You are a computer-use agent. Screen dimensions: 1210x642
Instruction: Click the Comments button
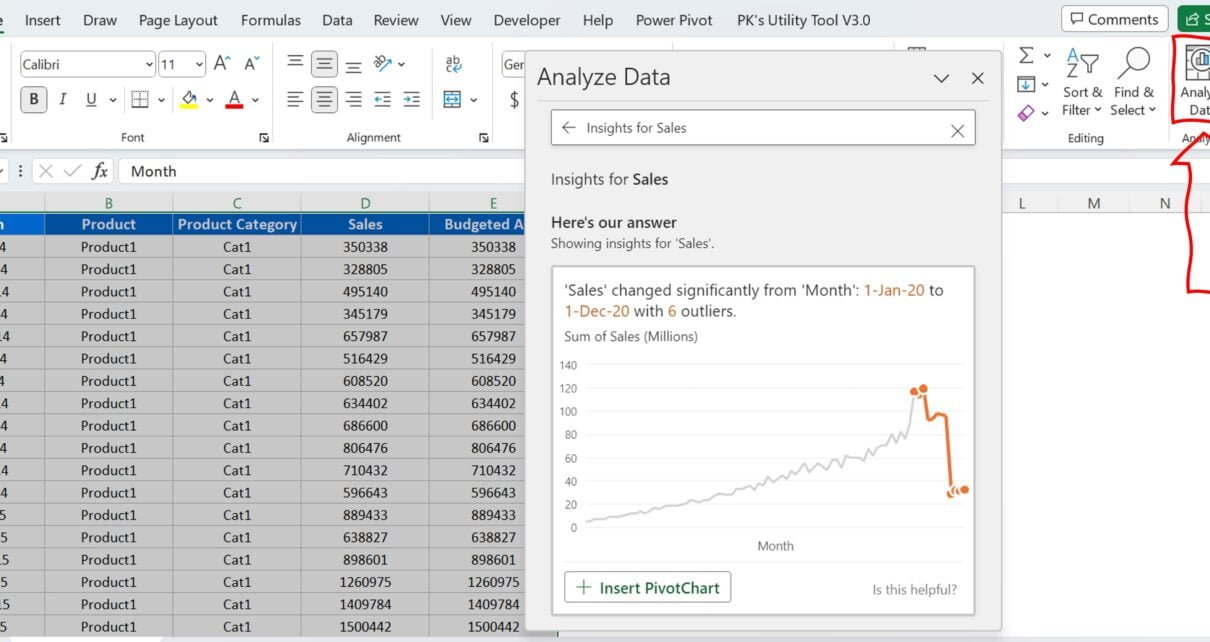click(x=1114, y=18)
